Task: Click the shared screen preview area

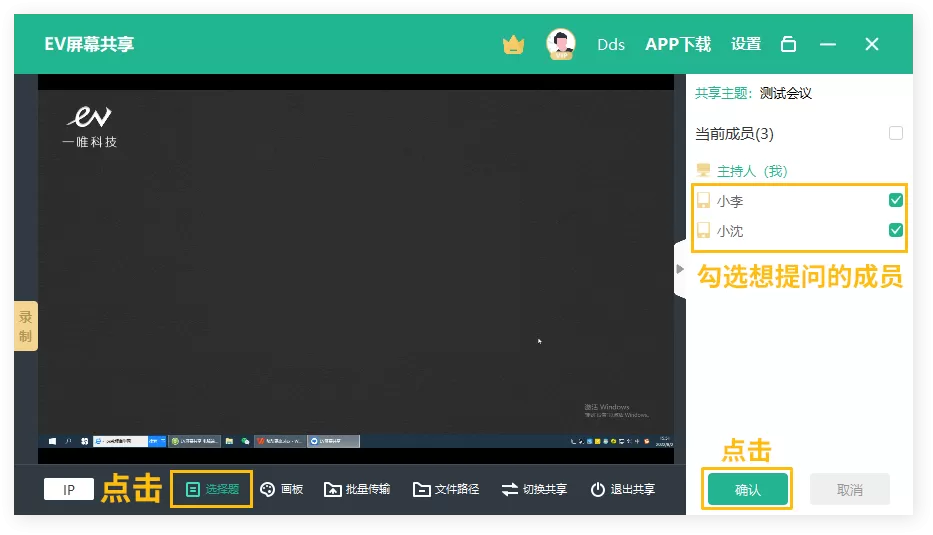Action: point(356,269)
